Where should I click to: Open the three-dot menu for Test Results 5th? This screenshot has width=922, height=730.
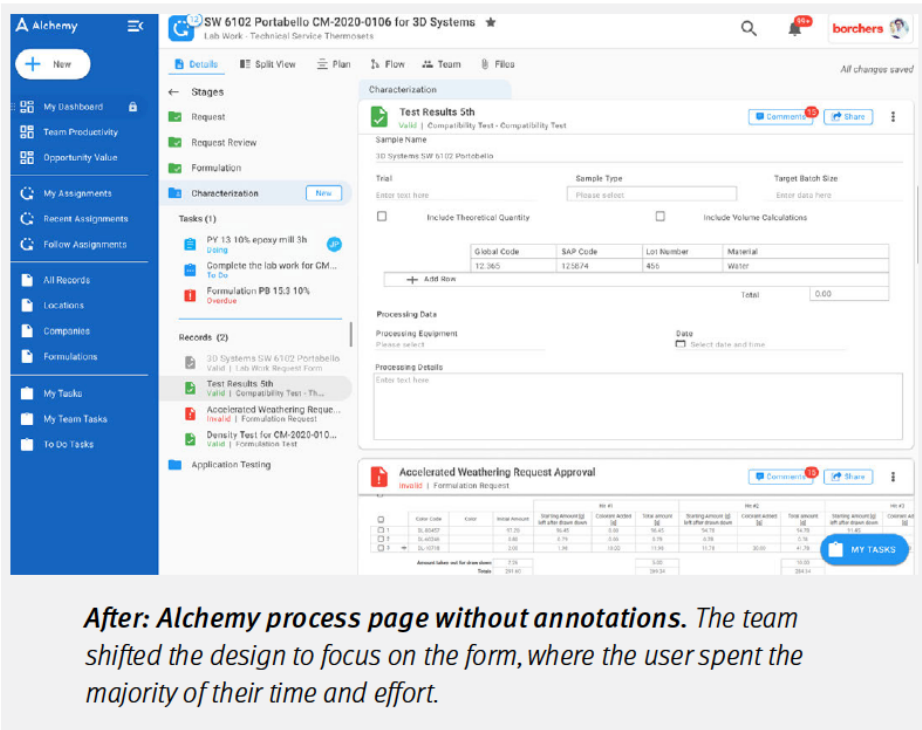[893, 116]
